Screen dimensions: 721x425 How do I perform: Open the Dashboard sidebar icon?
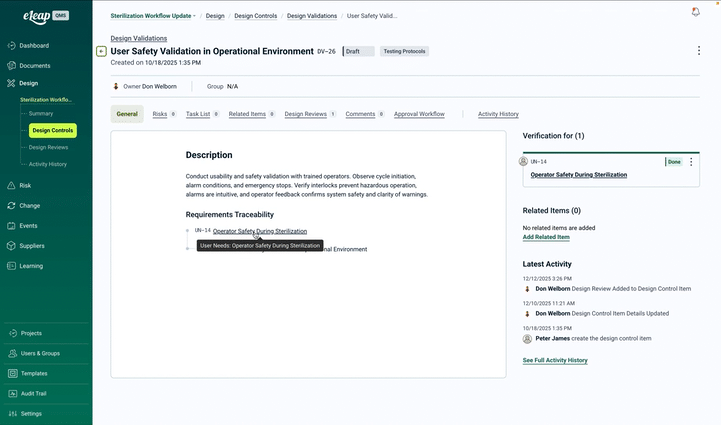(x=11, y=46)
